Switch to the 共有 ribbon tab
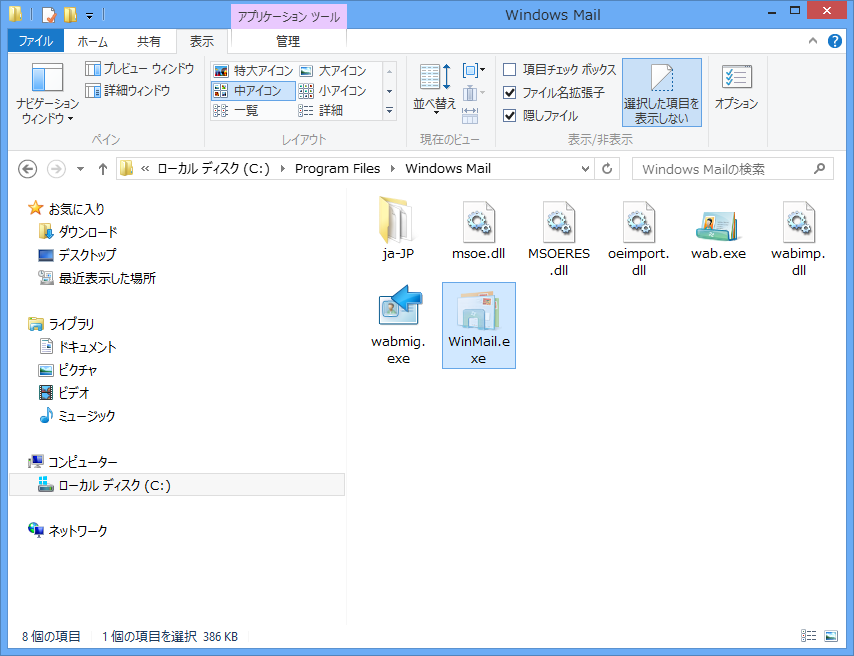The image size is (854, 656). pyautogui.click(x=148, y=41)
